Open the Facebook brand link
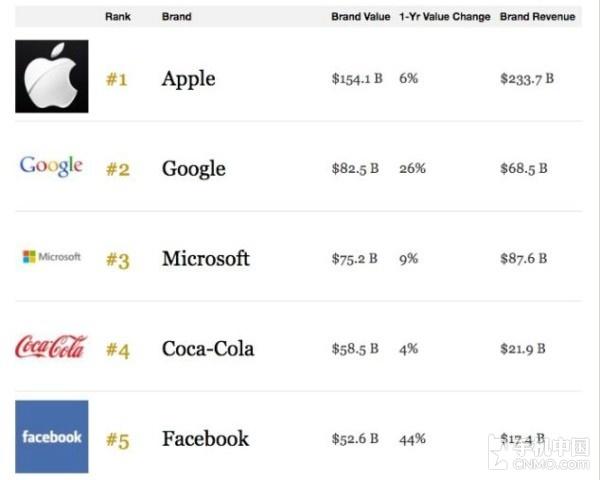The image size is (600, 480). click(x=205, y=439)
